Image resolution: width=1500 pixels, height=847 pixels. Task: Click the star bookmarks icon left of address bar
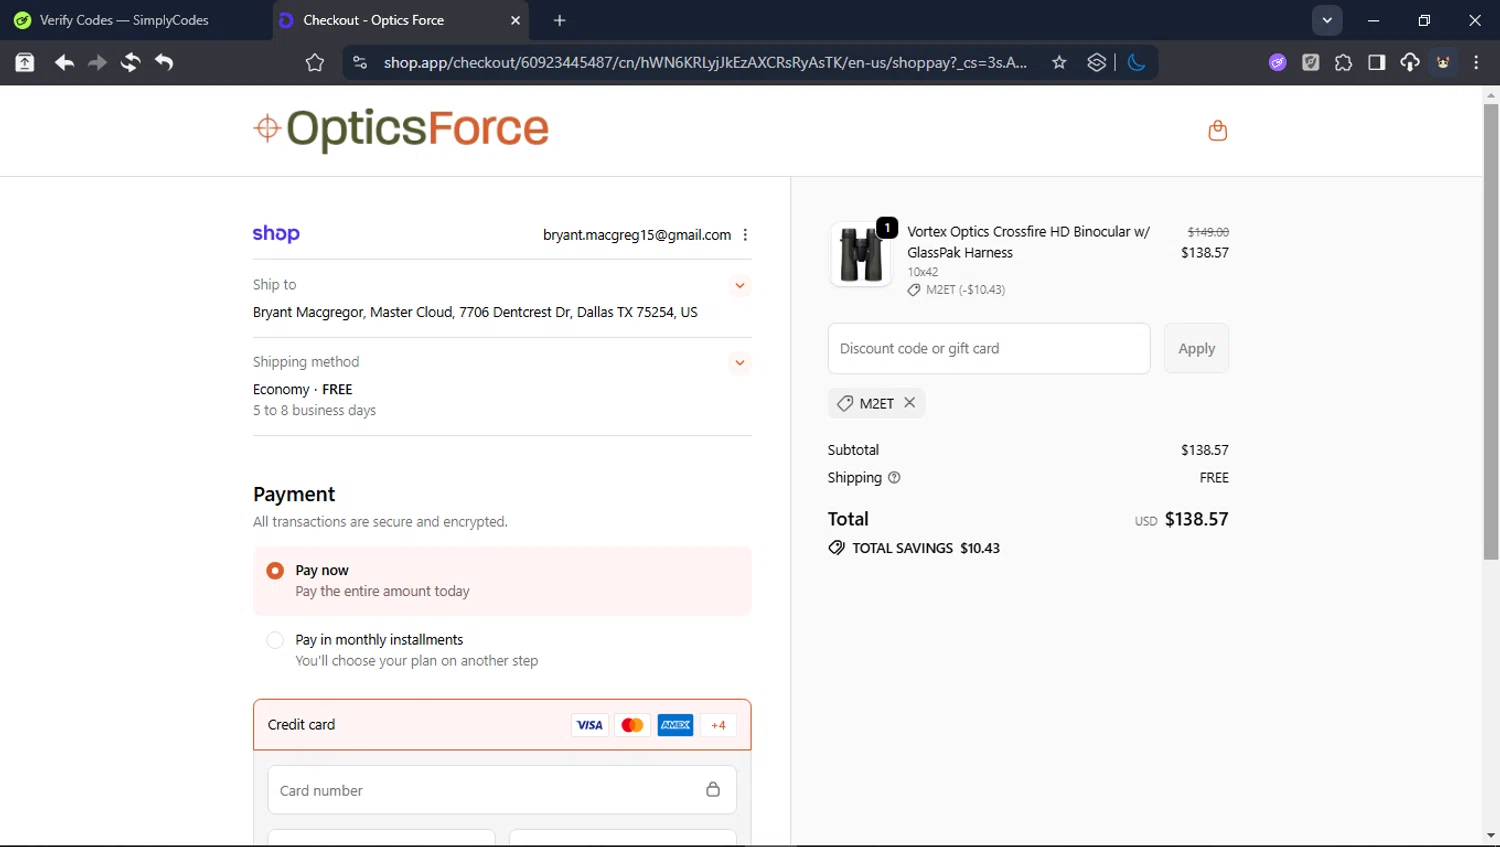point(315,63)
